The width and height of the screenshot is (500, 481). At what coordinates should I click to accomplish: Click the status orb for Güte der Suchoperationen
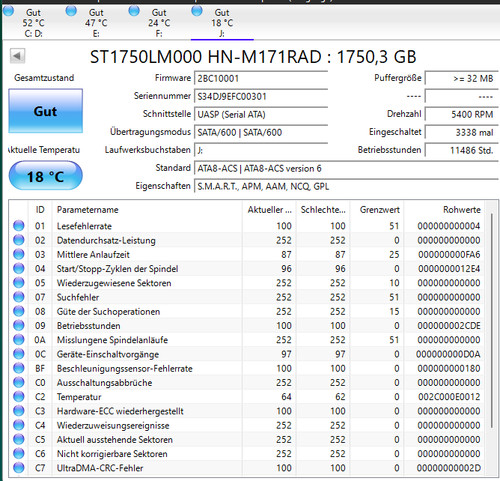19,311
